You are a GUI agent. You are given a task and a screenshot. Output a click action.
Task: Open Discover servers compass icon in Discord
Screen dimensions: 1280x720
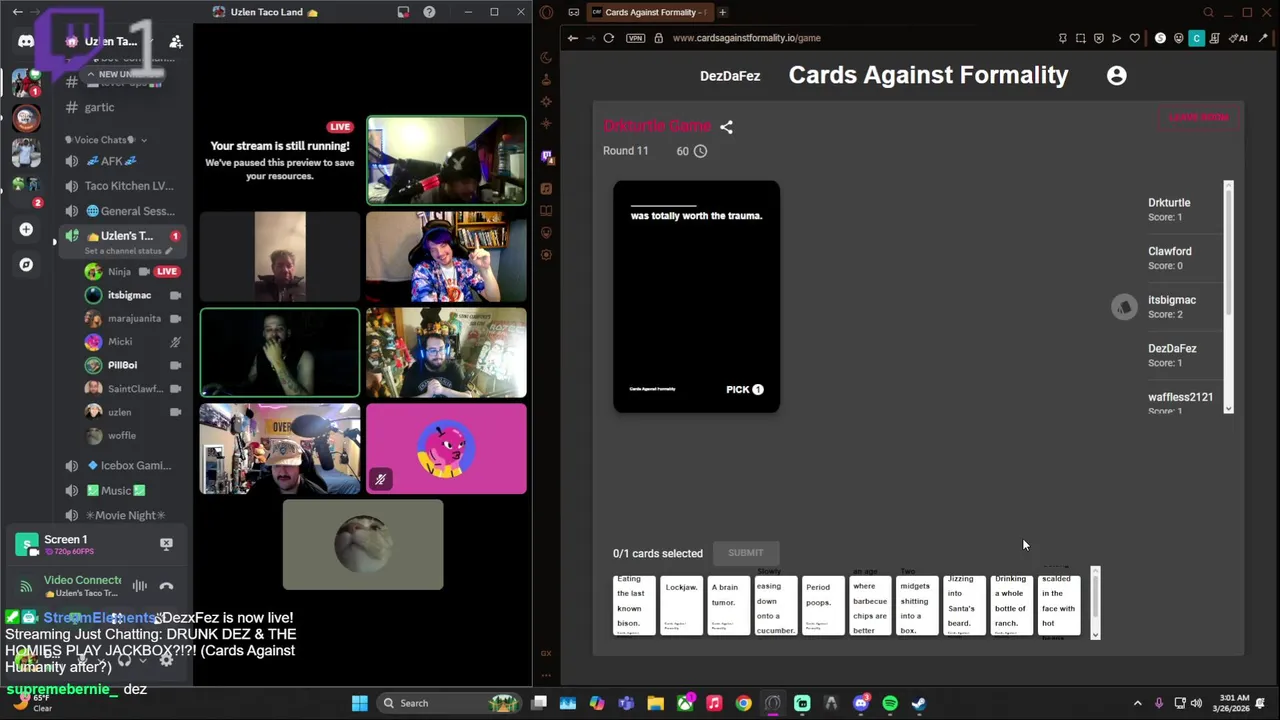pos(26,265)
